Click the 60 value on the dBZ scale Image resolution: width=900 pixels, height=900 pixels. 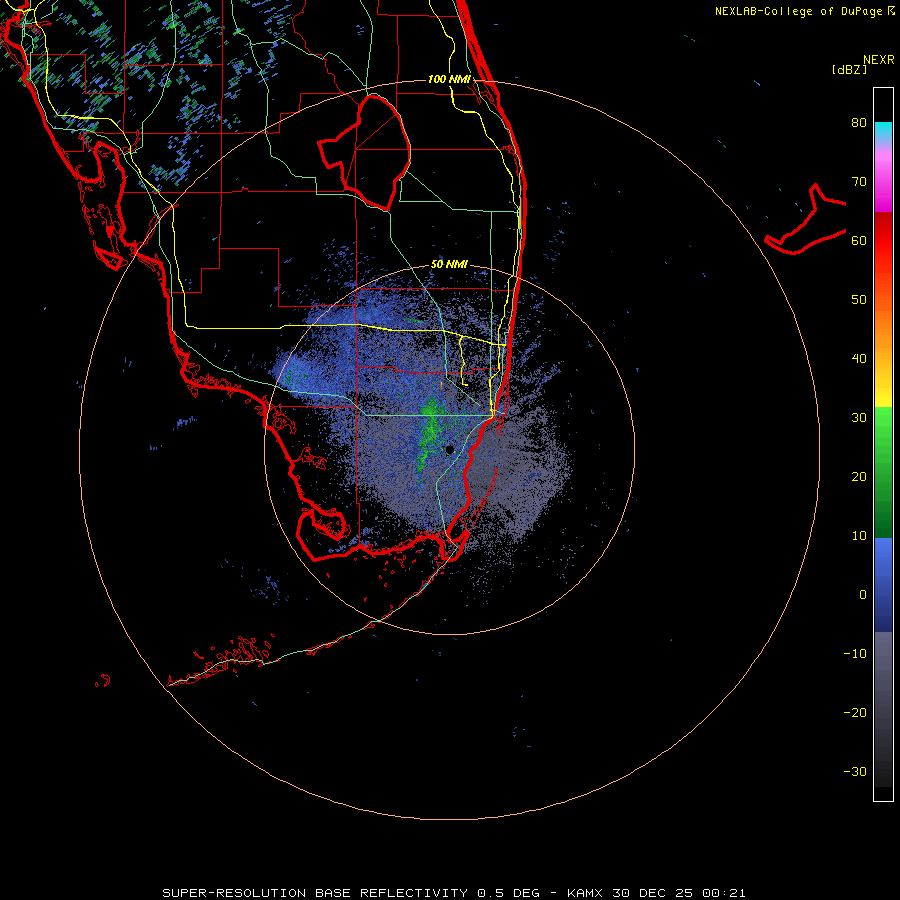pos(859,240)
